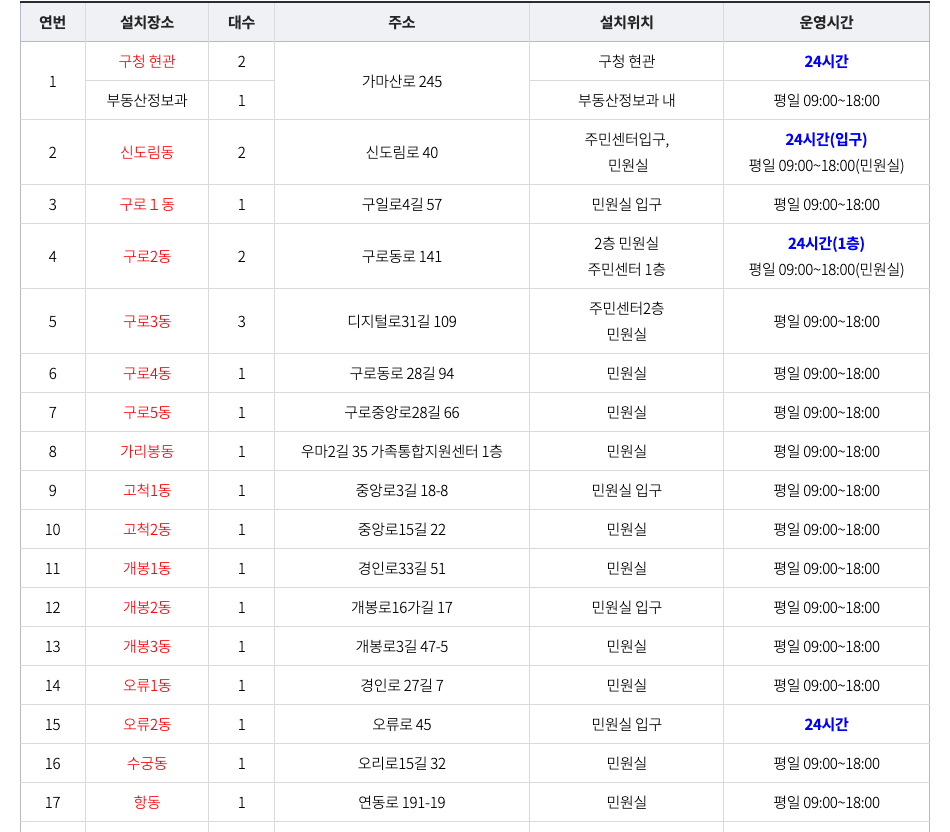Select the address 중앙로15길 22
The width and height of the screenshot is (950, 832).
point(402,529)
